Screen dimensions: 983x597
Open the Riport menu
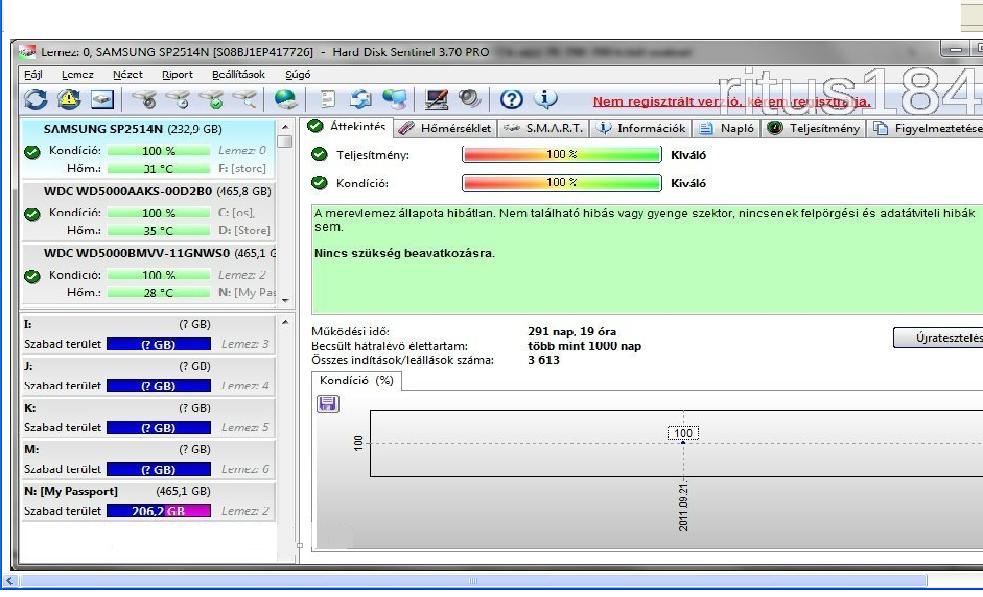coord(177,75)
